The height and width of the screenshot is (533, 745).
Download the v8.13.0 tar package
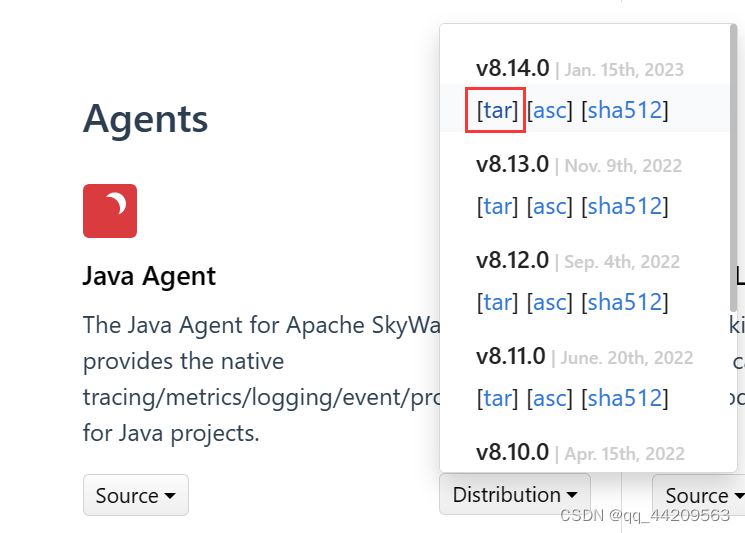[x=497, y=206]
